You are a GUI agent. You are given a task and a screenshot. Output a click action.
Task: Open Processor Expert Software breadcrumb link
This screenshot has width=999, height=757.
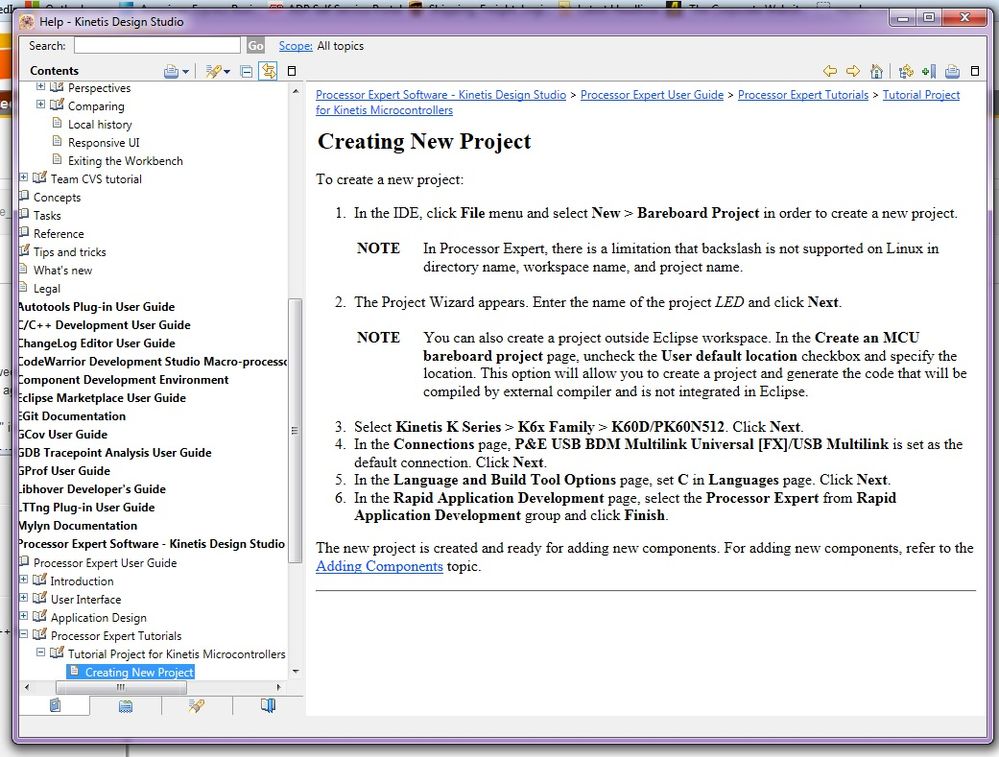(x=441, y=95)
